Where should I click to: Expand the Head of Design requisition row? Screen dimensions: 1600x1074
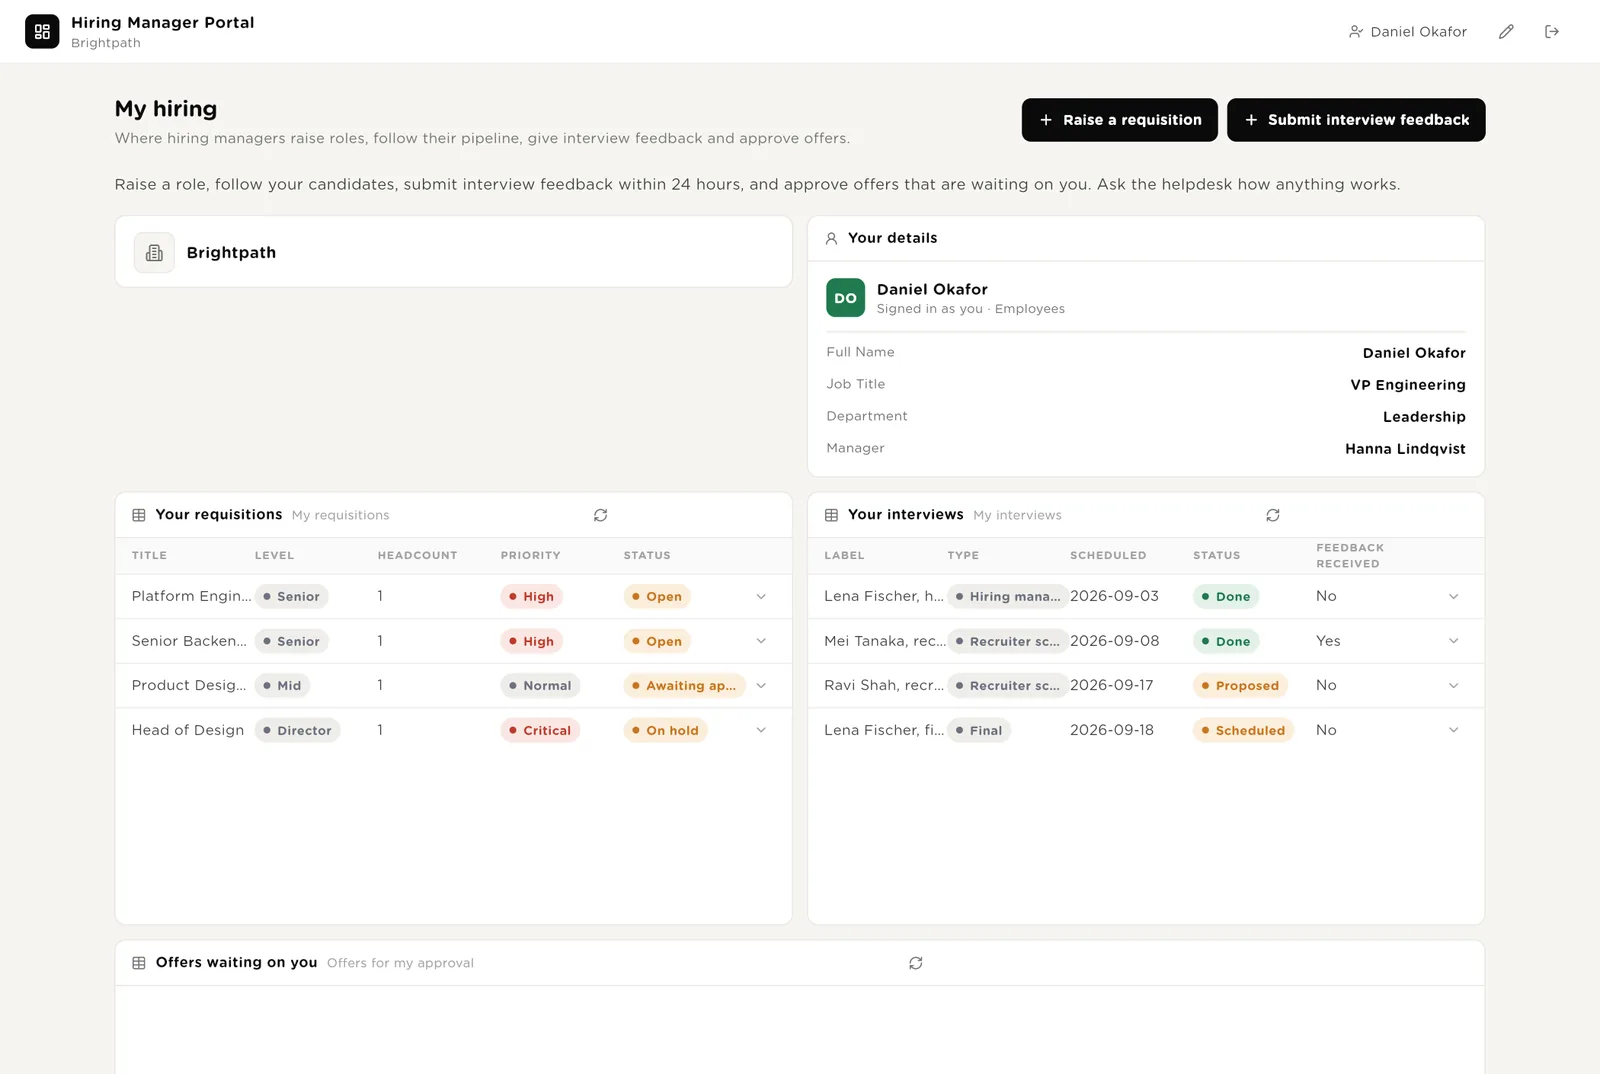761,730
